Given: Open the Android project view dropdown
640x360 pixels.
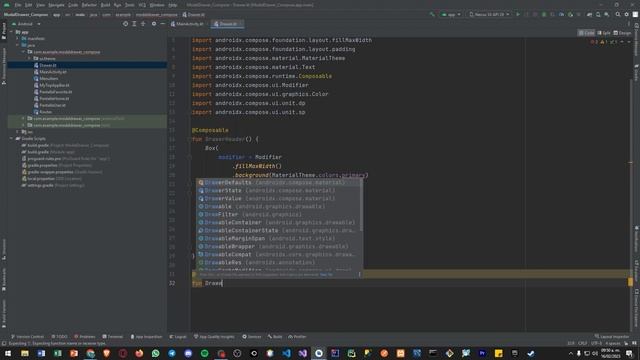Looking at the screenshot, I should 27,24.
